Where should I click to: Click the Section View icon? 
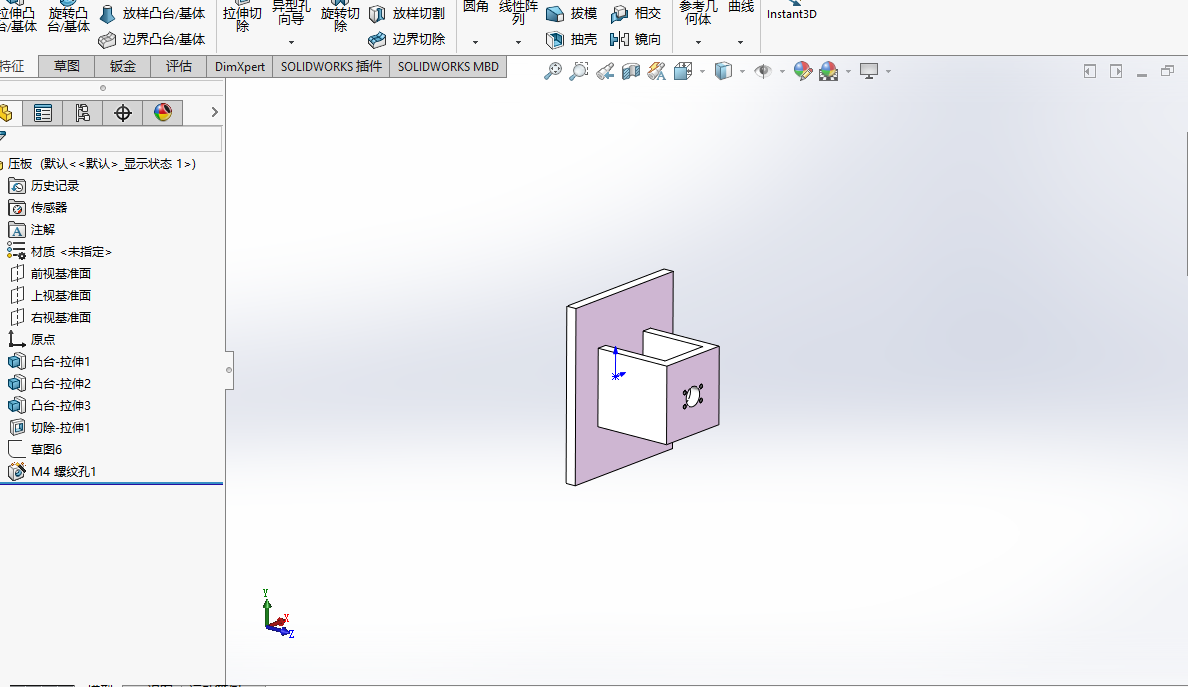[x=630, y=71]
